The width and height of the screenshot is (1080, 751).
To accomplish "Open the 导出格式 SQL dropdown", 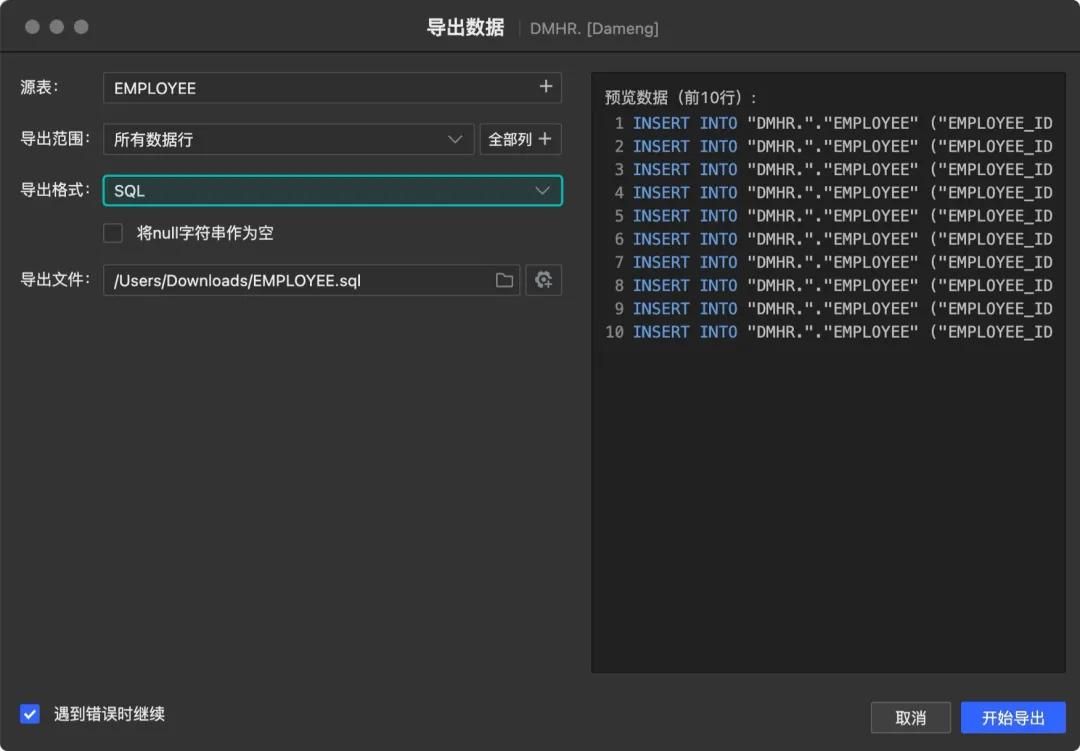I will tap(333, 191).
